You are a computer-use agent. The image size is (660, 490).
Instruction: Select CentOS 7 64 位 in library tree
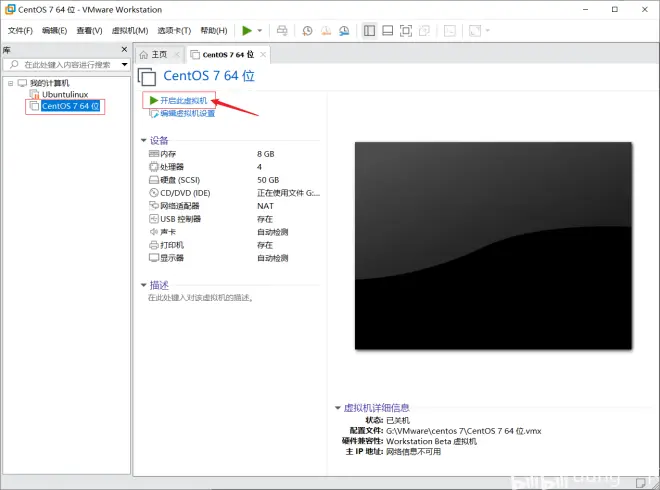(x=70, y=106)
